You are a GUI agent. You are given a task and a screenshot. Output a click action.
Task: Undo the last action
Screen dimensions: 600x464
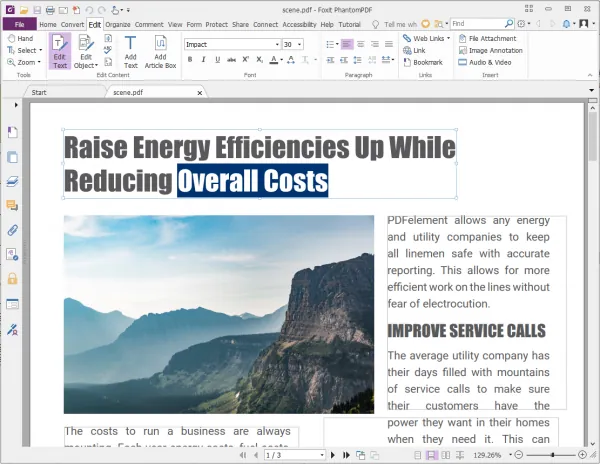[x=89, y=10]
